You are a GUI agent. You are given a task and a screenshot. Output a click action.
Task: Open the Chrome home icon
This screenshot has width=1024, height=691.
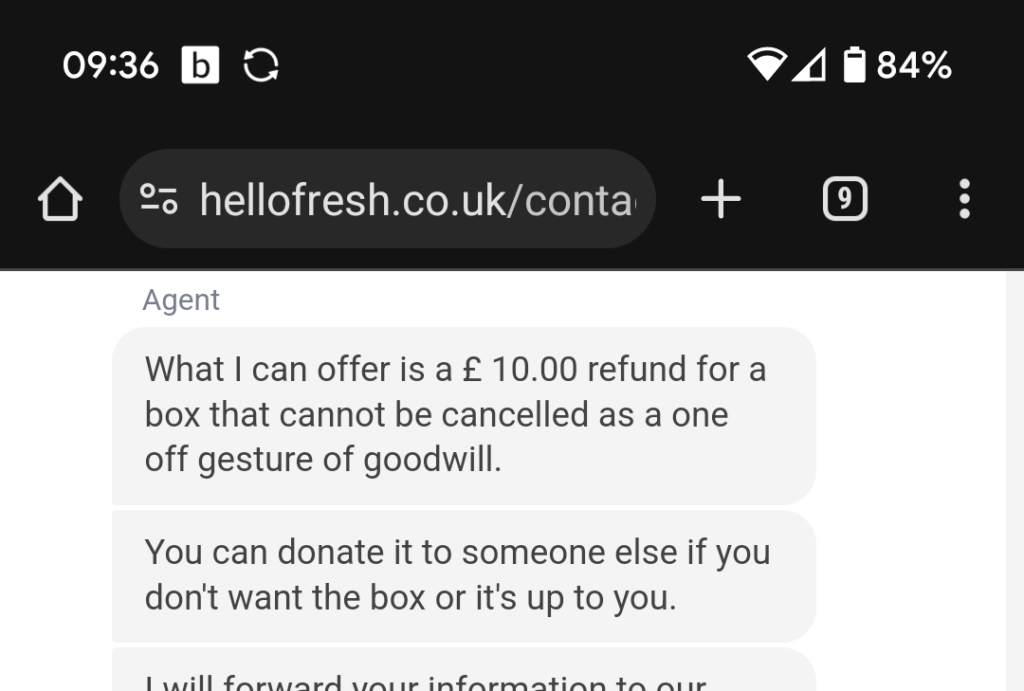[61, 199]
